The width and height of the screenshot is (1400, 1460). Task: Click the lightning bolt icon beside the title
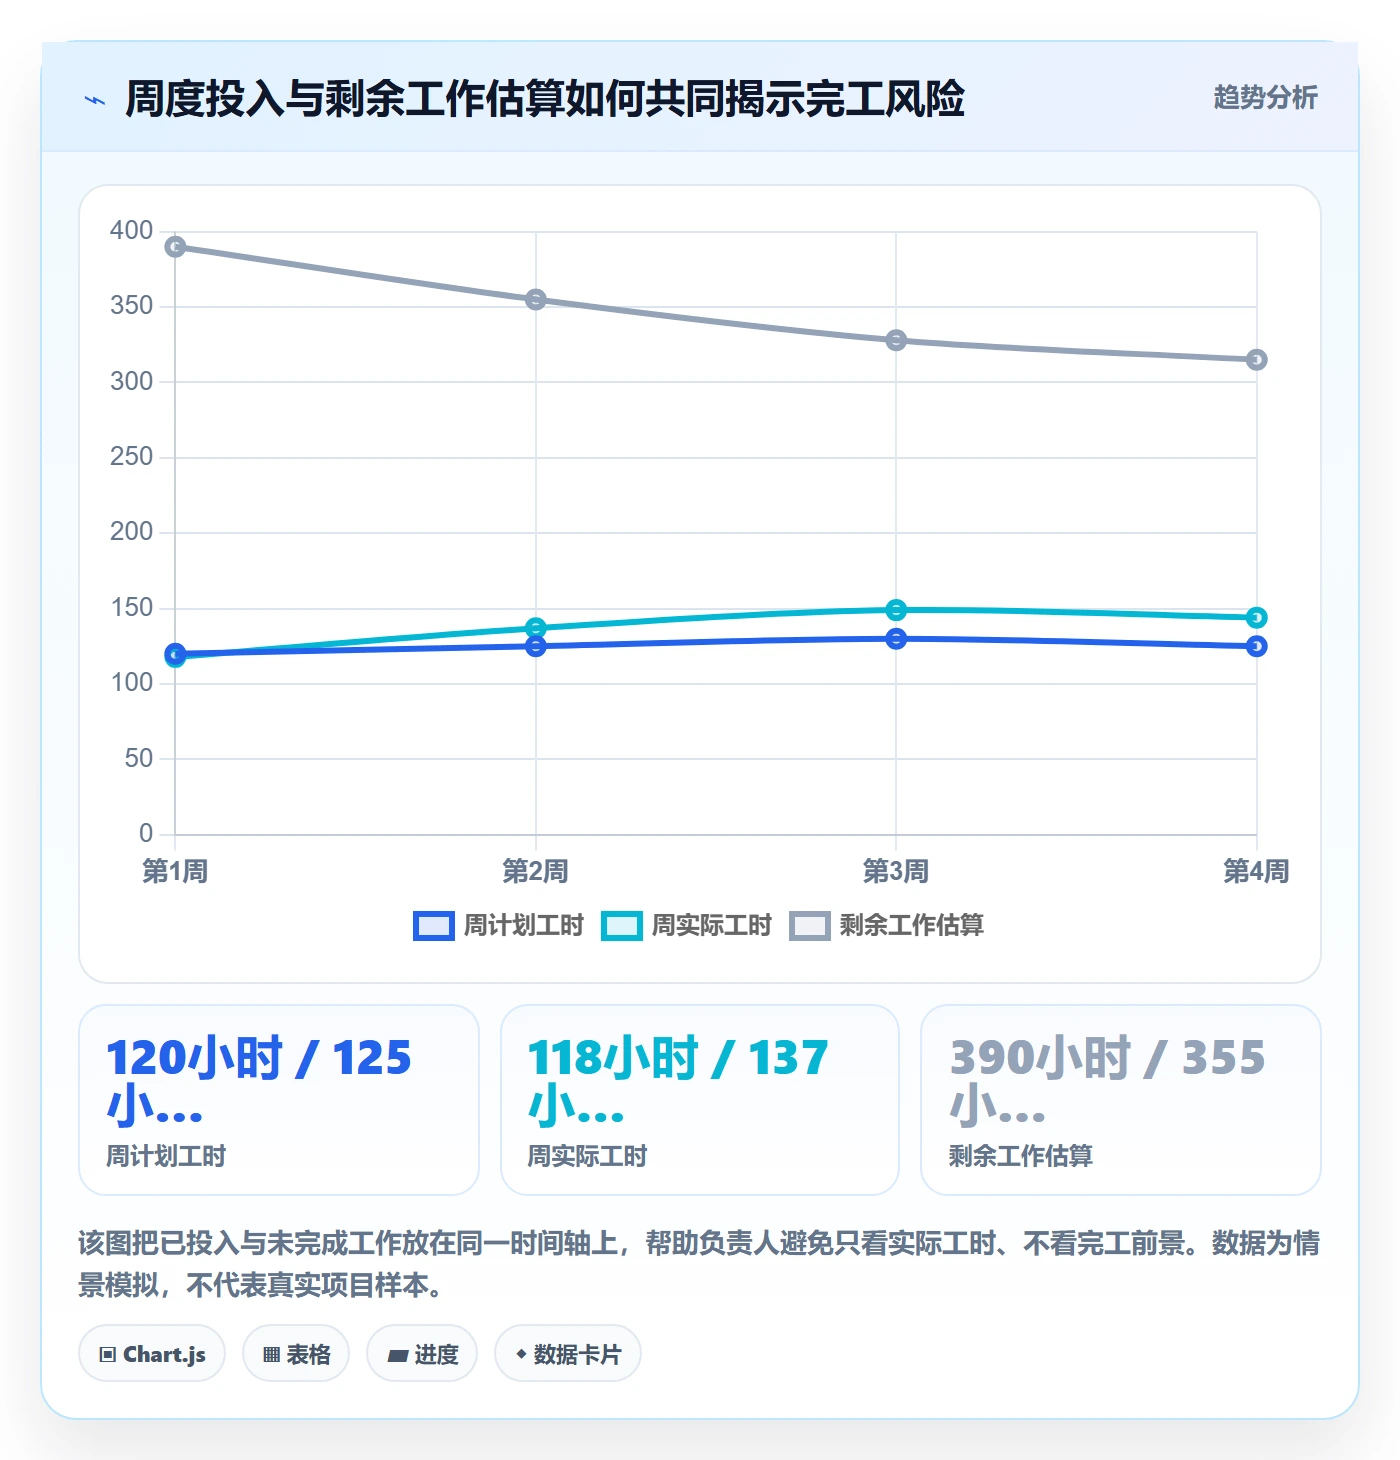[x=95, y=100]
